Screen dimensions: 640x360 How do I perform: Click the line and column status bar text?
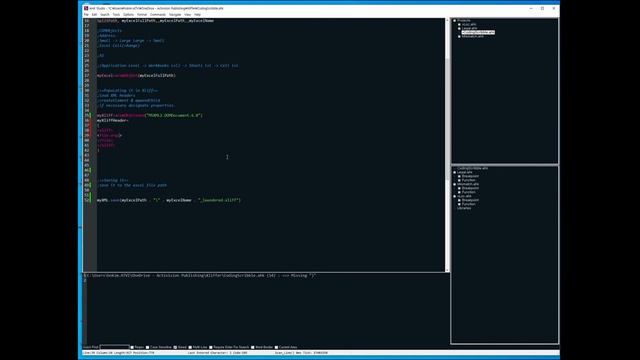118,353
